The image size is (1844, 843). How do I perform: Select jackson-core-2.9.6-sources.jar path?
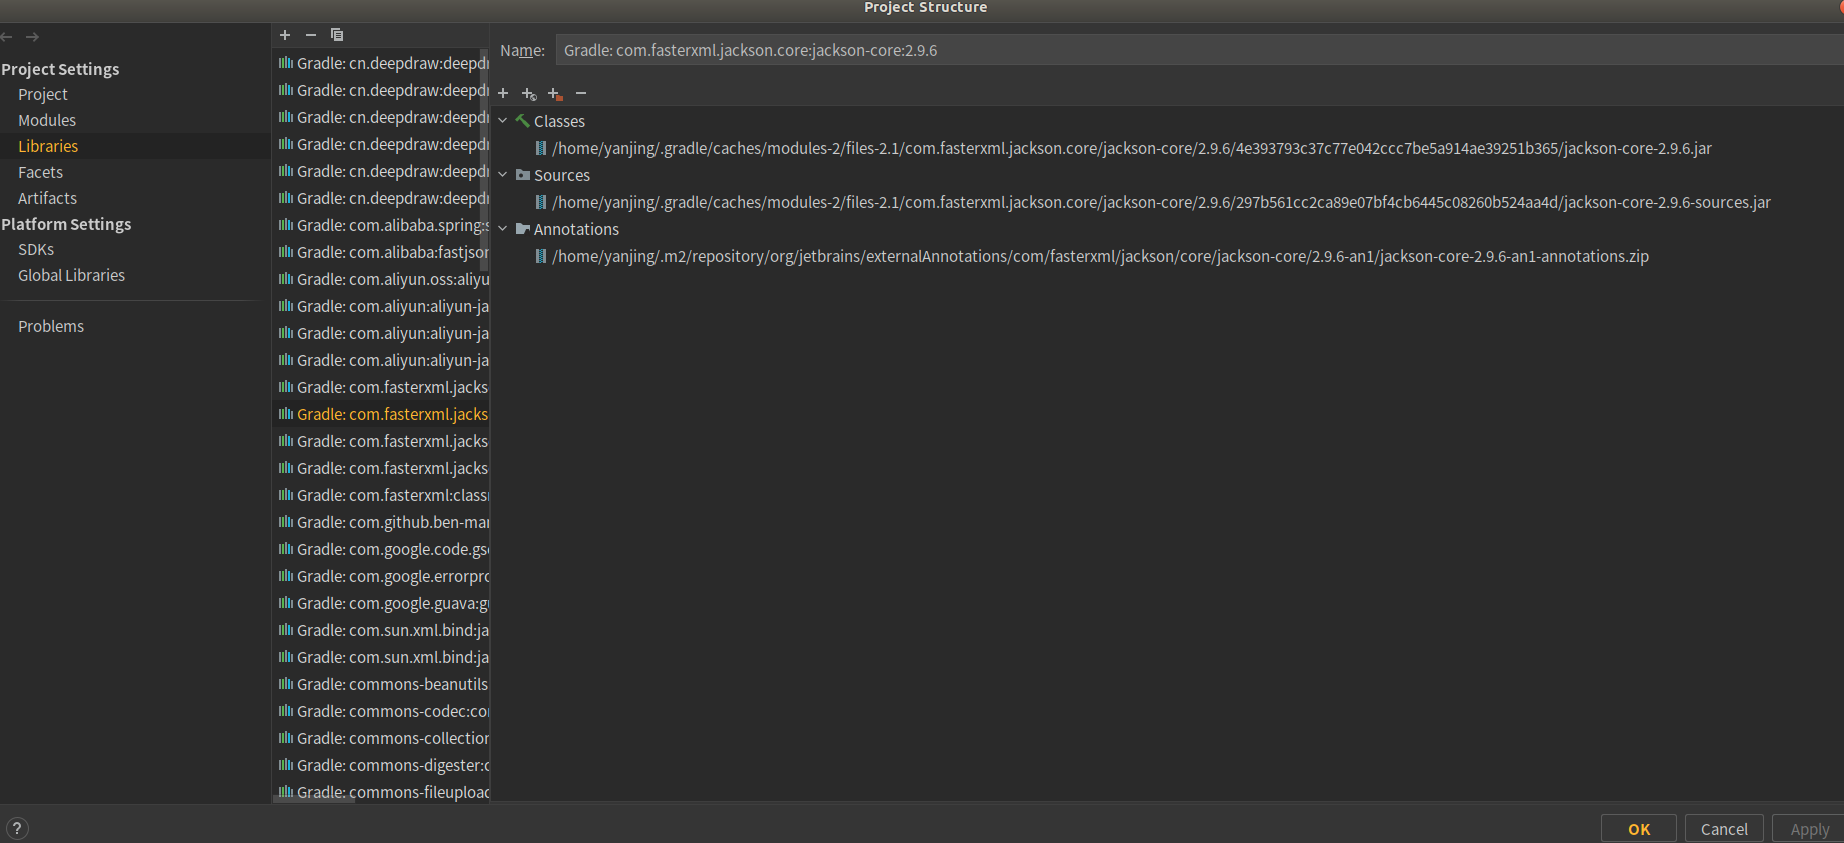1161,202
